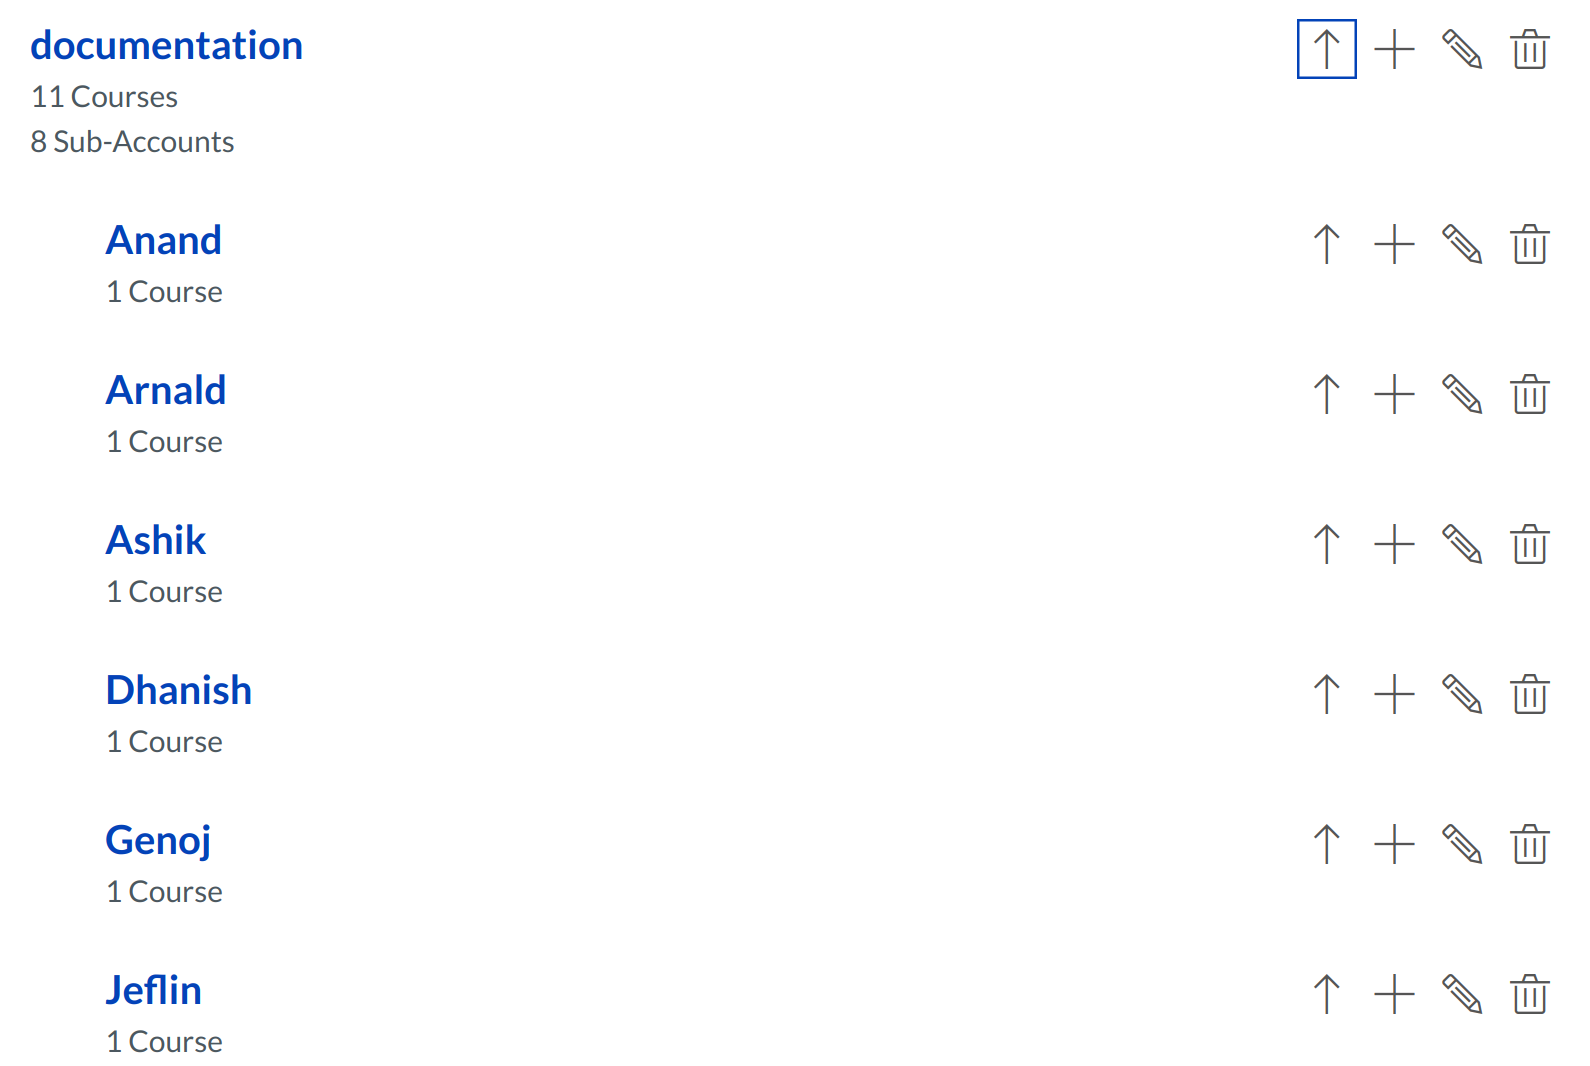1590x1066 pixels.
Task: Open the Jeflin sub-account link
Action: [154, 991]
